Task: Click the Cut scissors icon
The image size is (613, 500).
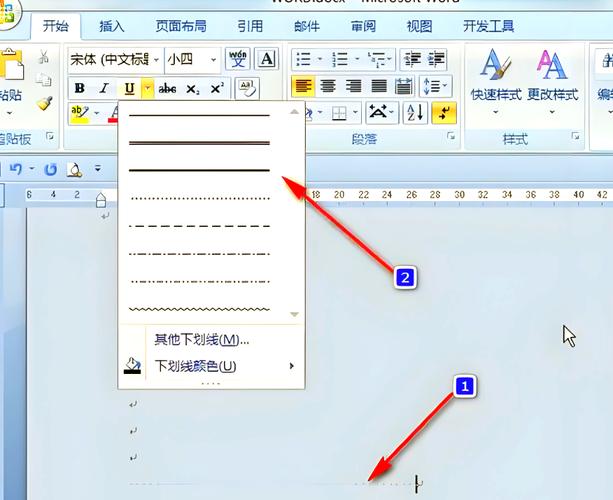Action: coord(44,57)
